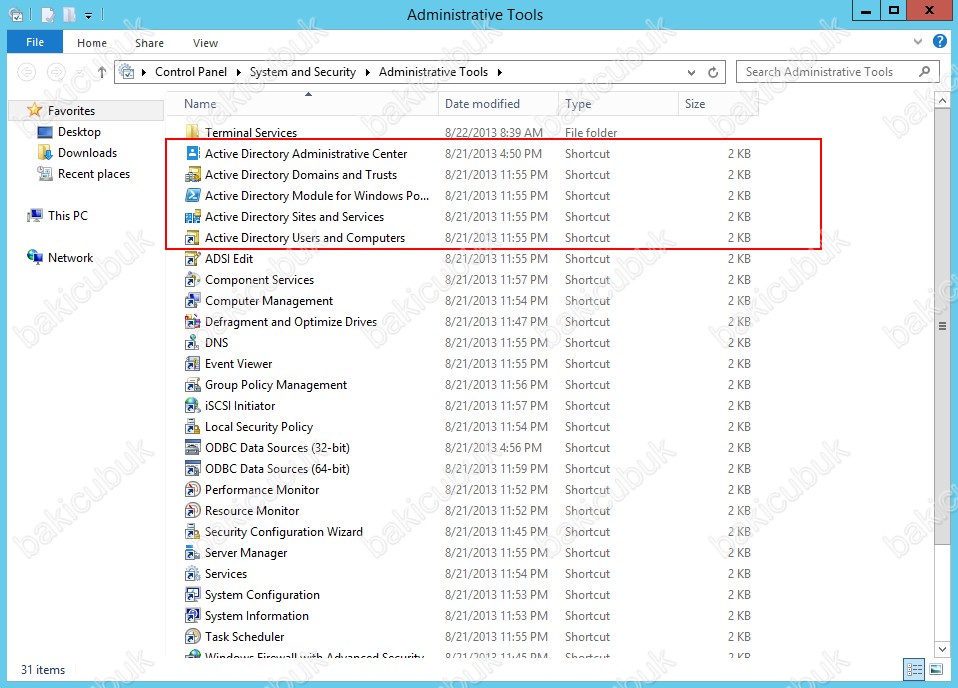Refresh the Administrative Tools folder view

click(713, 72)
